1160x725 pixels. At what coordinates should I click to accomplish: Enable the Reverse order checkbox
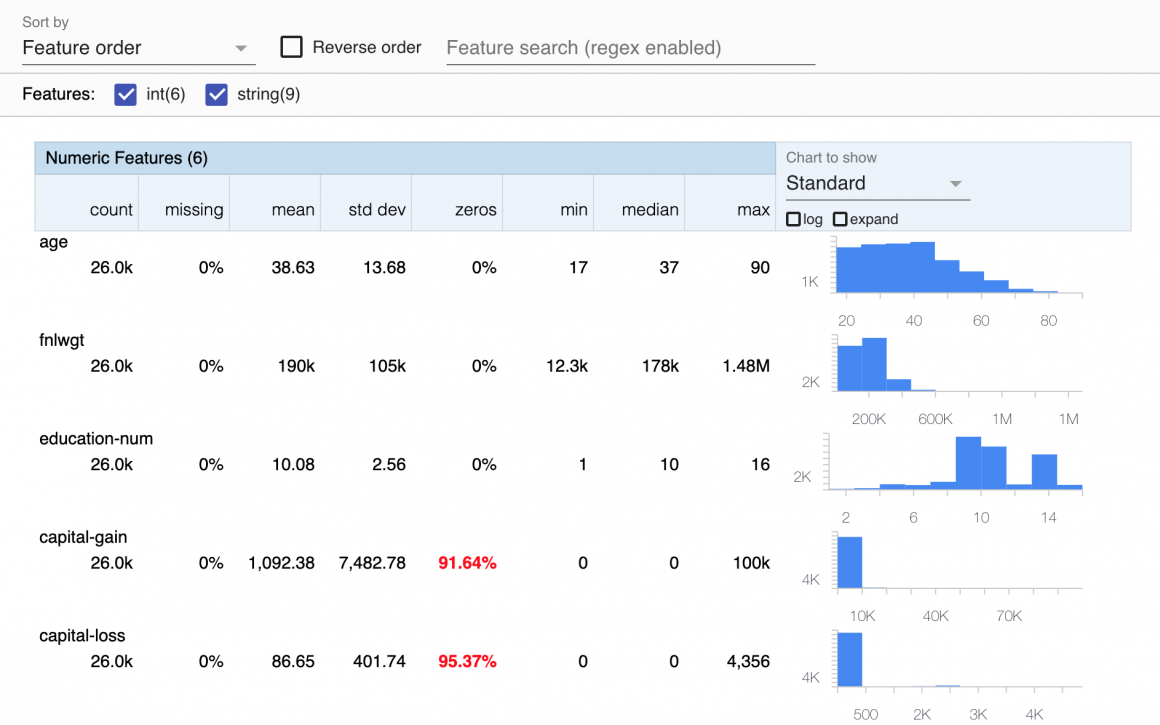click(292, 47)
